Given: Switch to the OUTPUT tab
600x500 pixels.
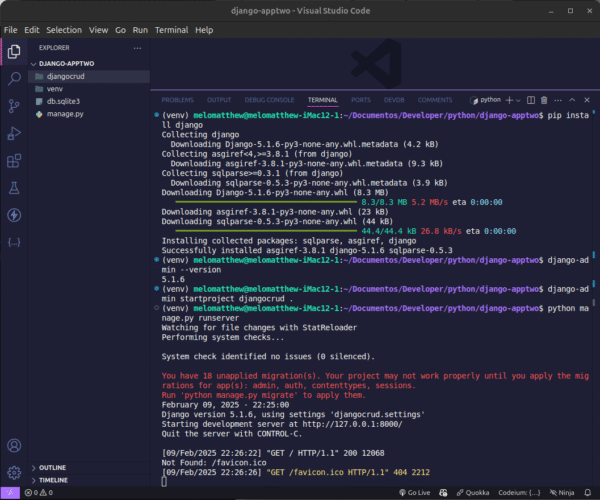Looking at the screenshot, I should (219, 100).
